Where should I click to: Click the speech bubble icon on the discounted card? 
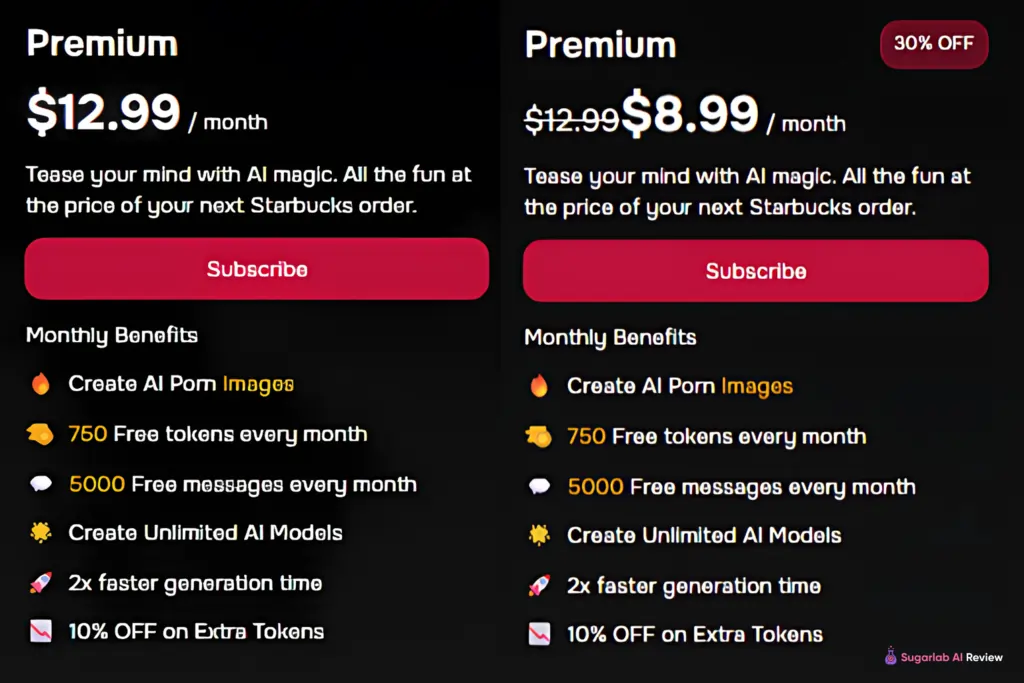click(x=541, y=486)
